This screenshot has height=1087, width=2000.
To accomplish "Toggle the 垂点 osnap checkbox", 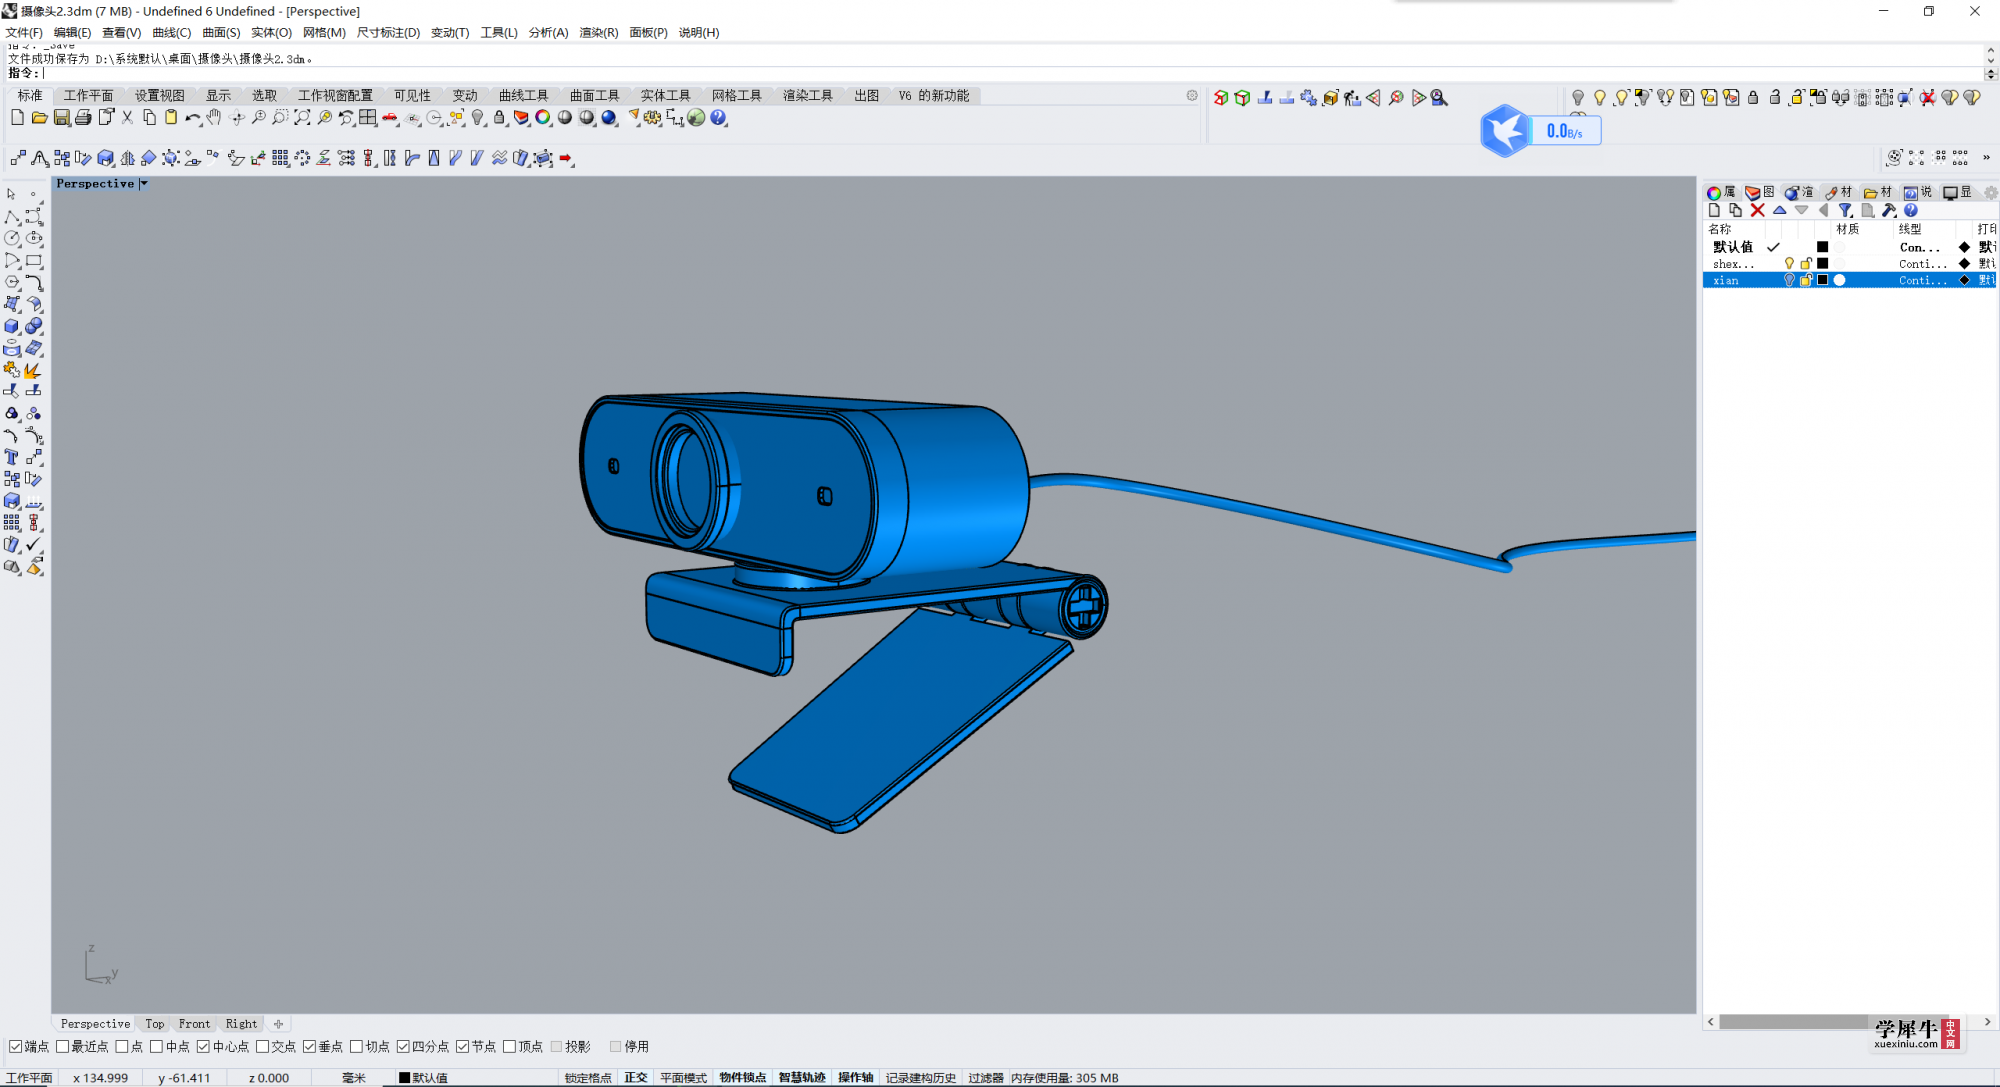I will click(x=309, y=1046).
